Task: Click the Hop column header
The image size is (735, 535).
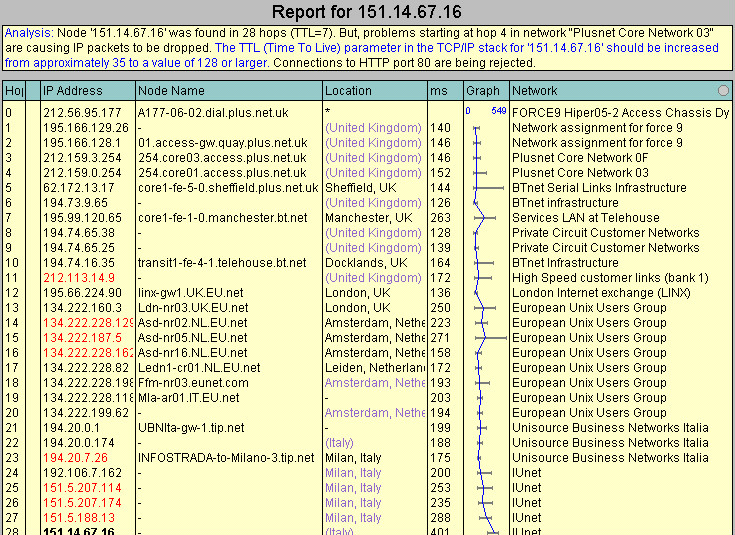Action: (x=14, y=90)
